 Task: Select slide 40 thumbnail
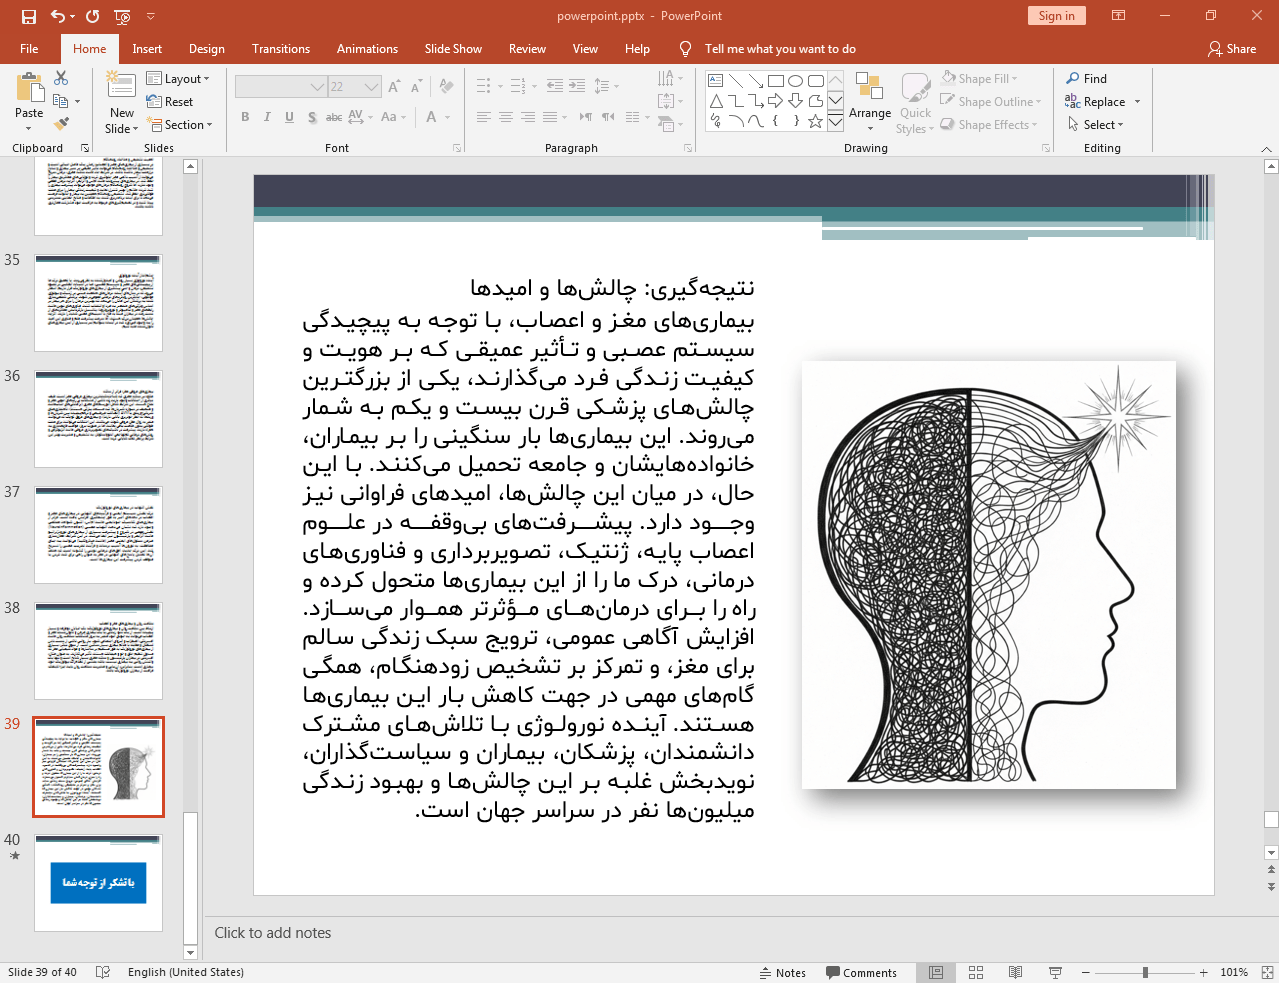point(98,883)
